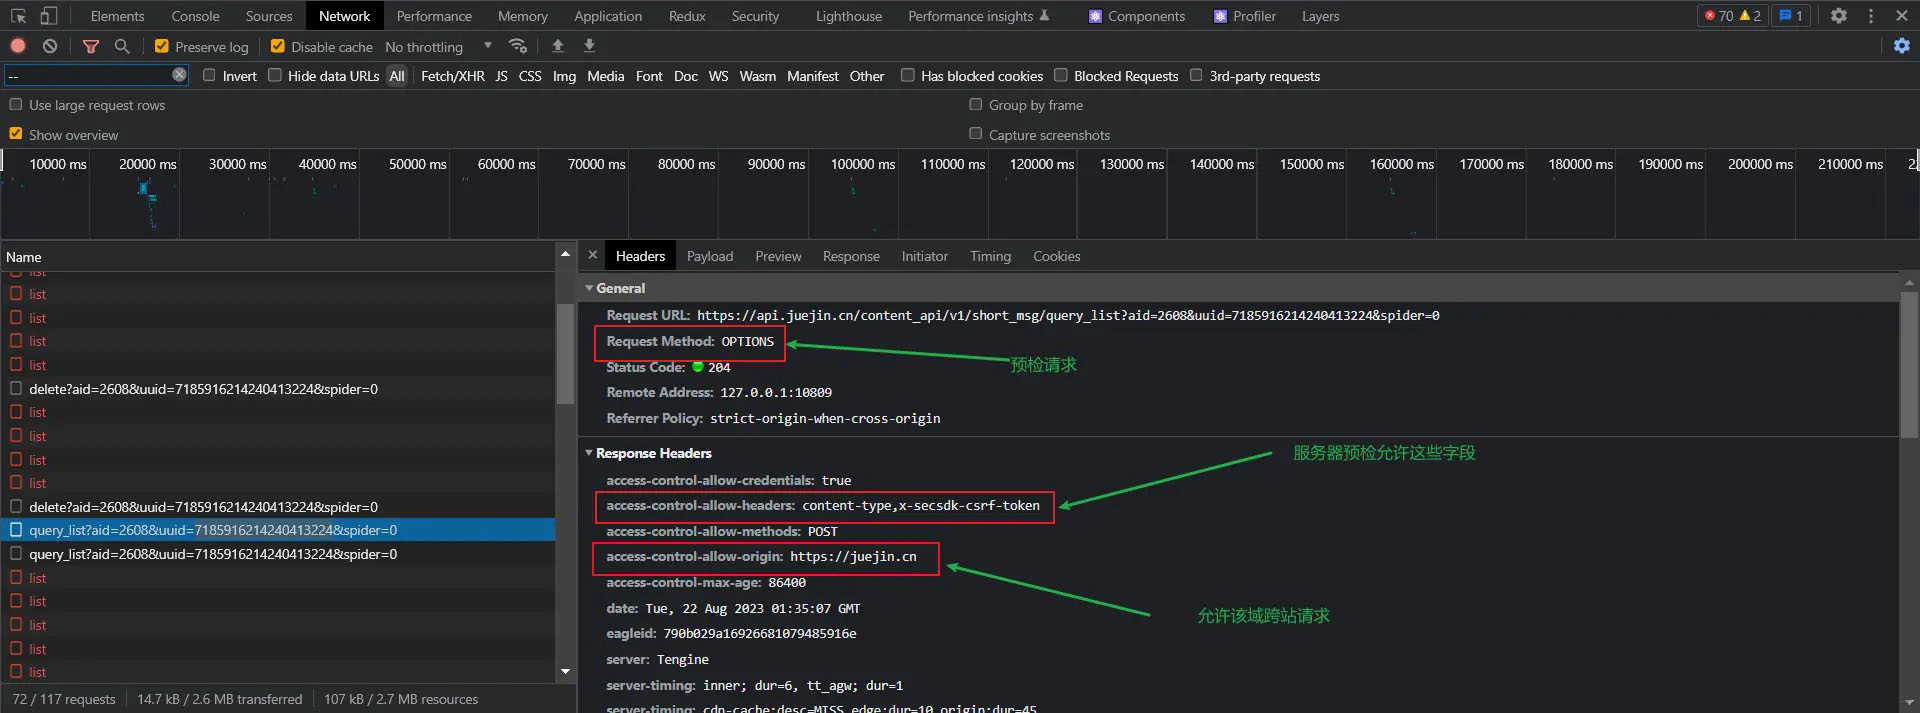Switch to the Console tab
Screen dimensions: 1920x713
point(195,16)
